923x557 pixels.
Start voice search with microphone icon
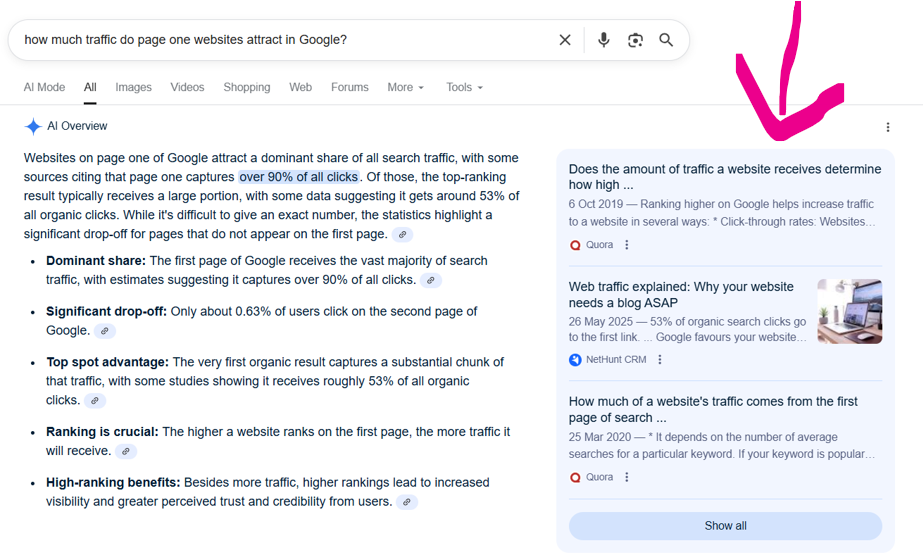click(603, 40)
